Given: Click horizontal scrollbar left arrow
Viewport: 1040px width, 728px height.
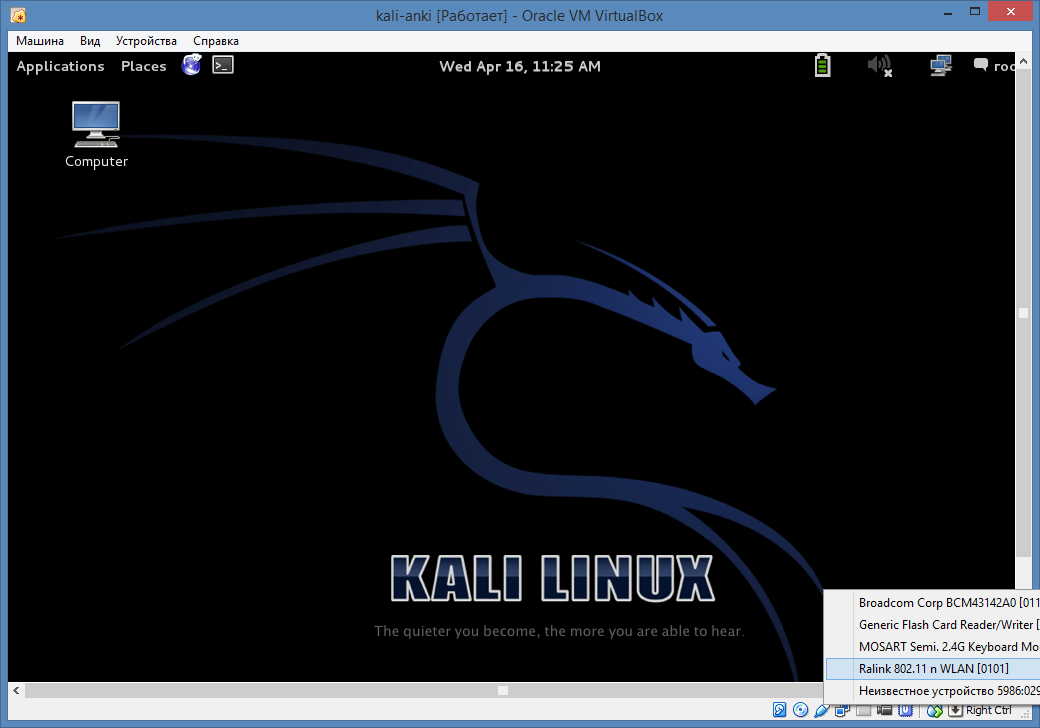Looking at the screenshot, I should pos(17,690).
